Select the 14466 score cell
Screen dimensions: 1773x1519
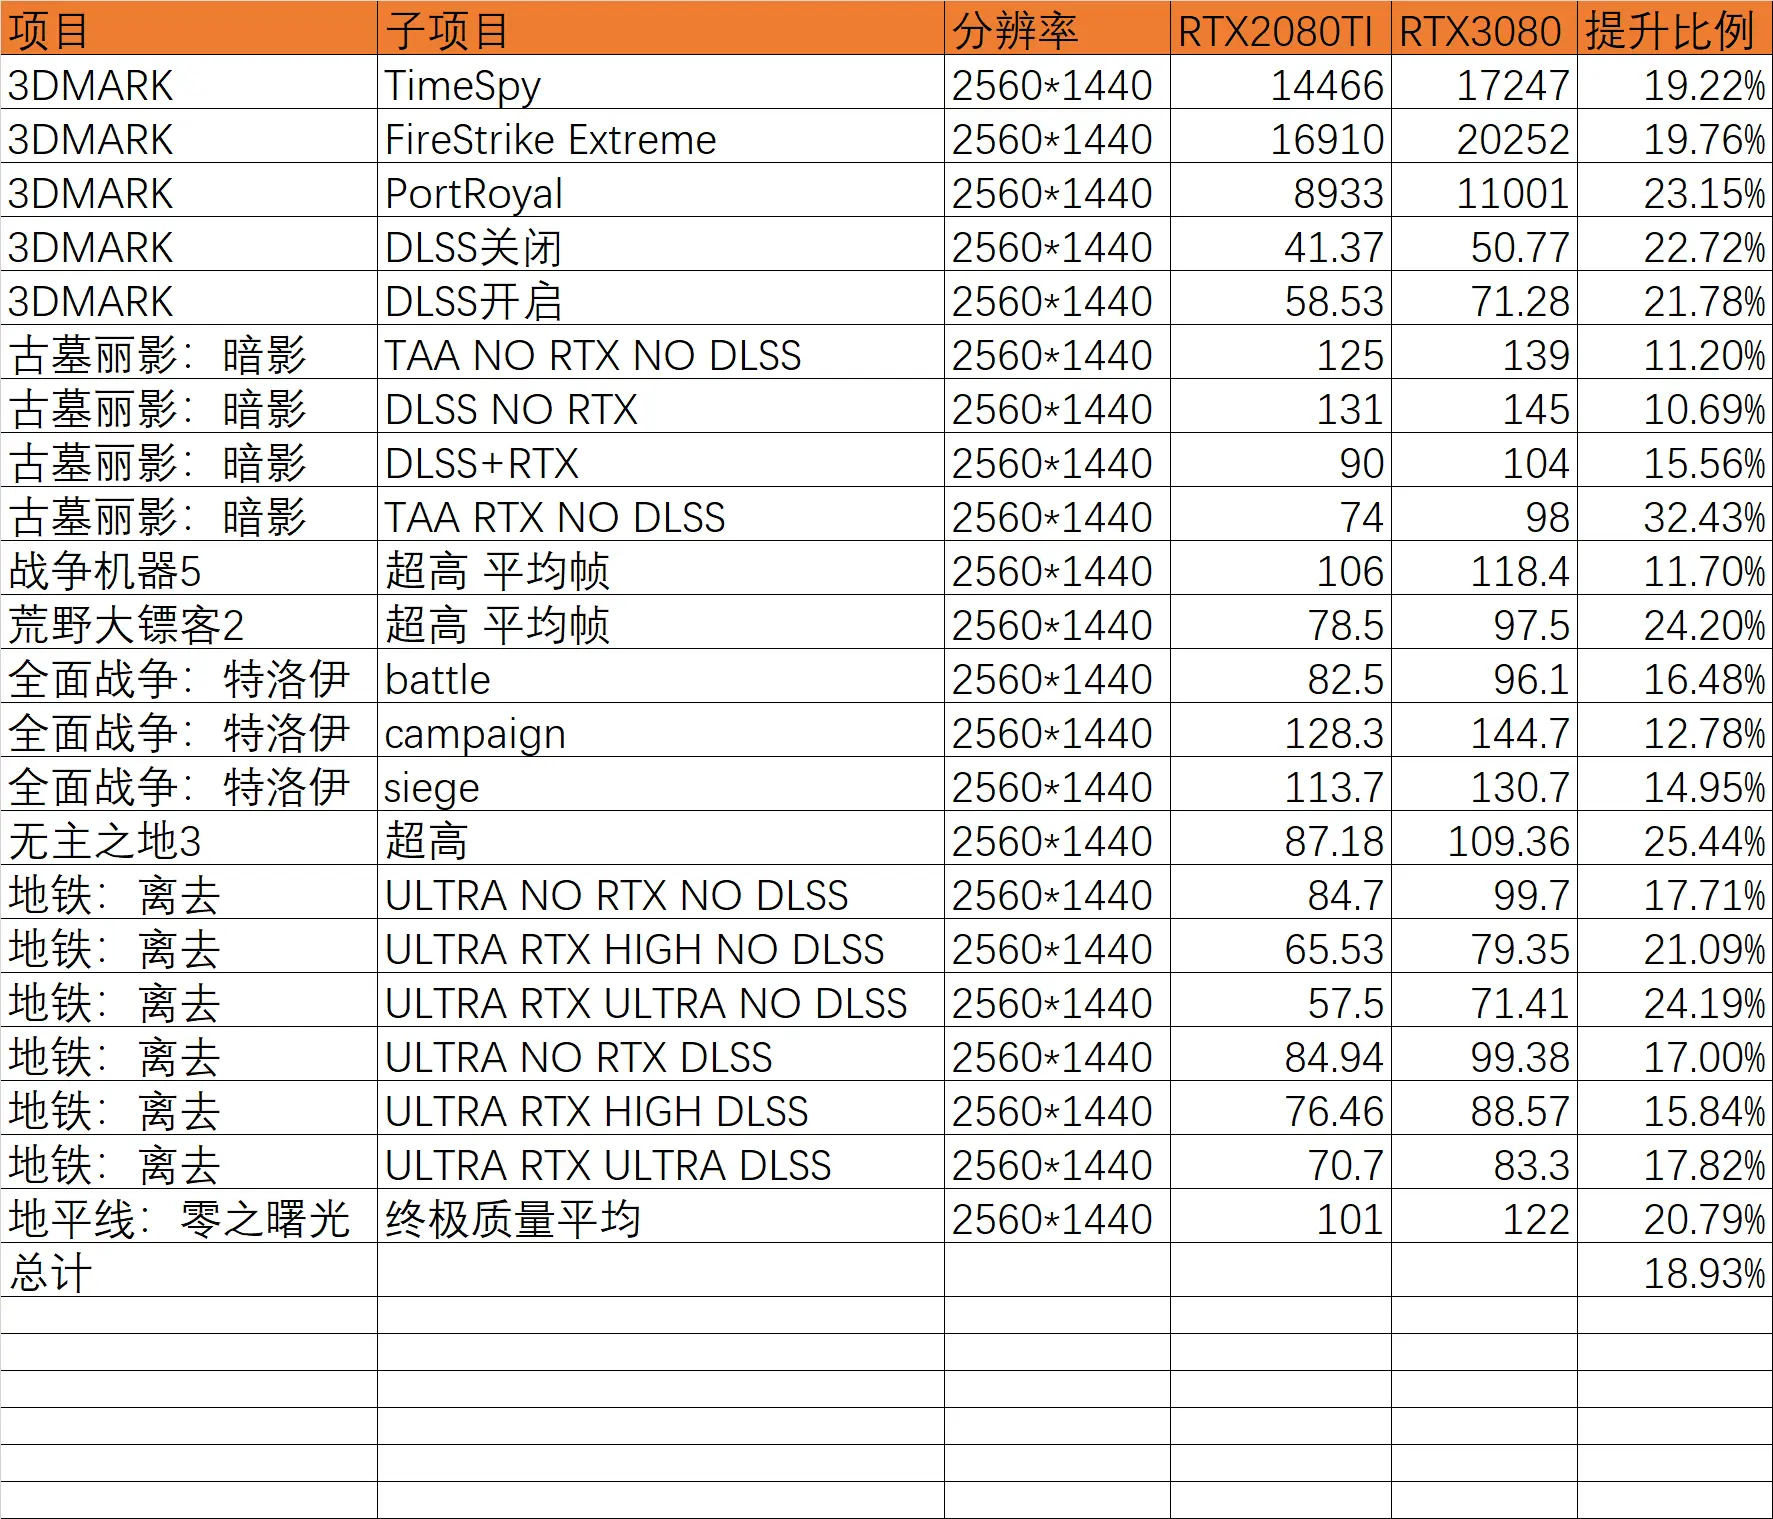coord(1280,85)
